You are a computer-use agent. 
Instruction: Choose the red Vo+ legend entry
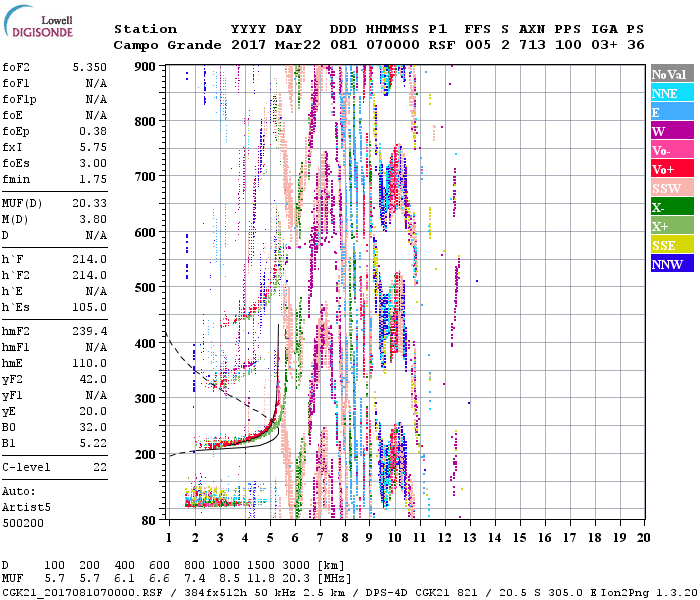point(670,169)
